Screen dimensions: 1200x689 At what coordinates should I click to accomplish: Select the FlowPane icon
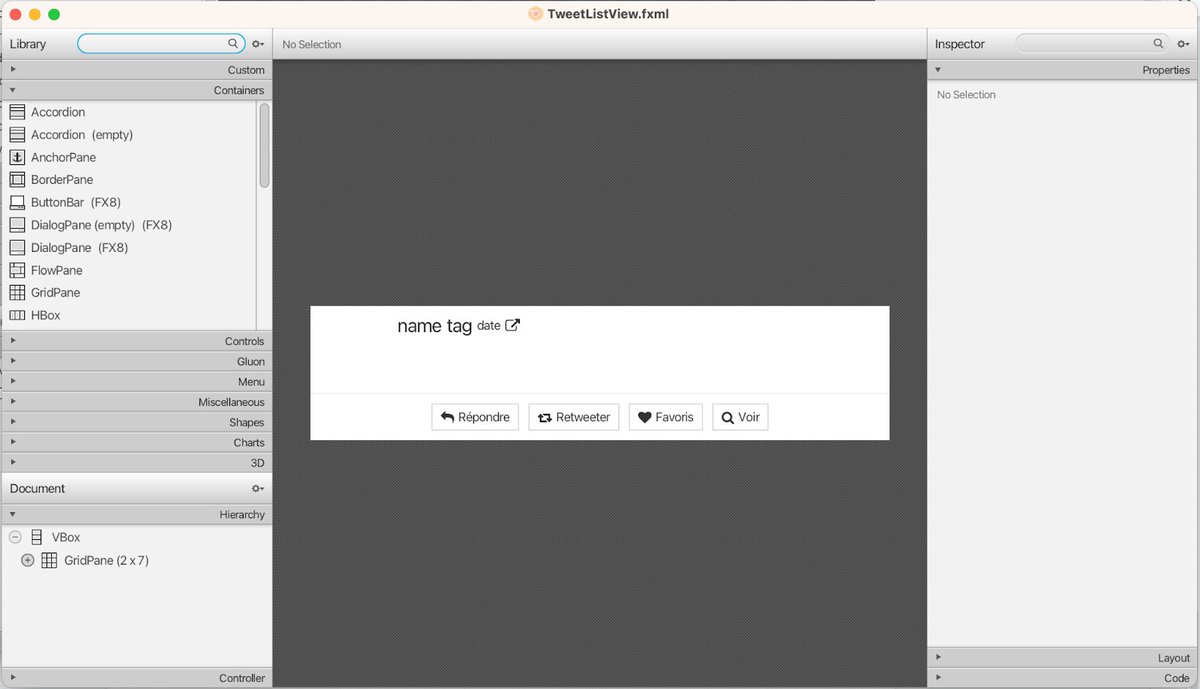point(17,270)
